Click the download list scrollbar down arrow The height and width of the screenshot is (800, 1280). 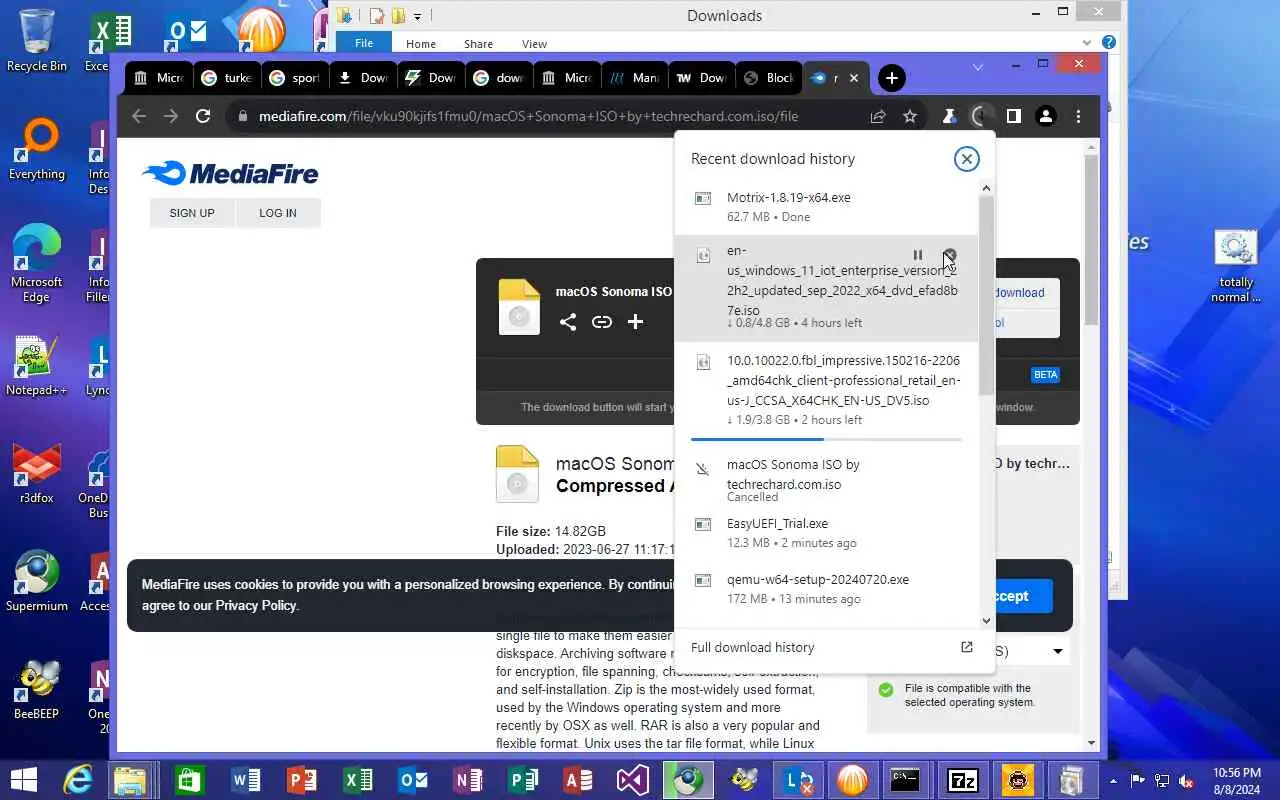pyautogui.click(x=986, y=620)
